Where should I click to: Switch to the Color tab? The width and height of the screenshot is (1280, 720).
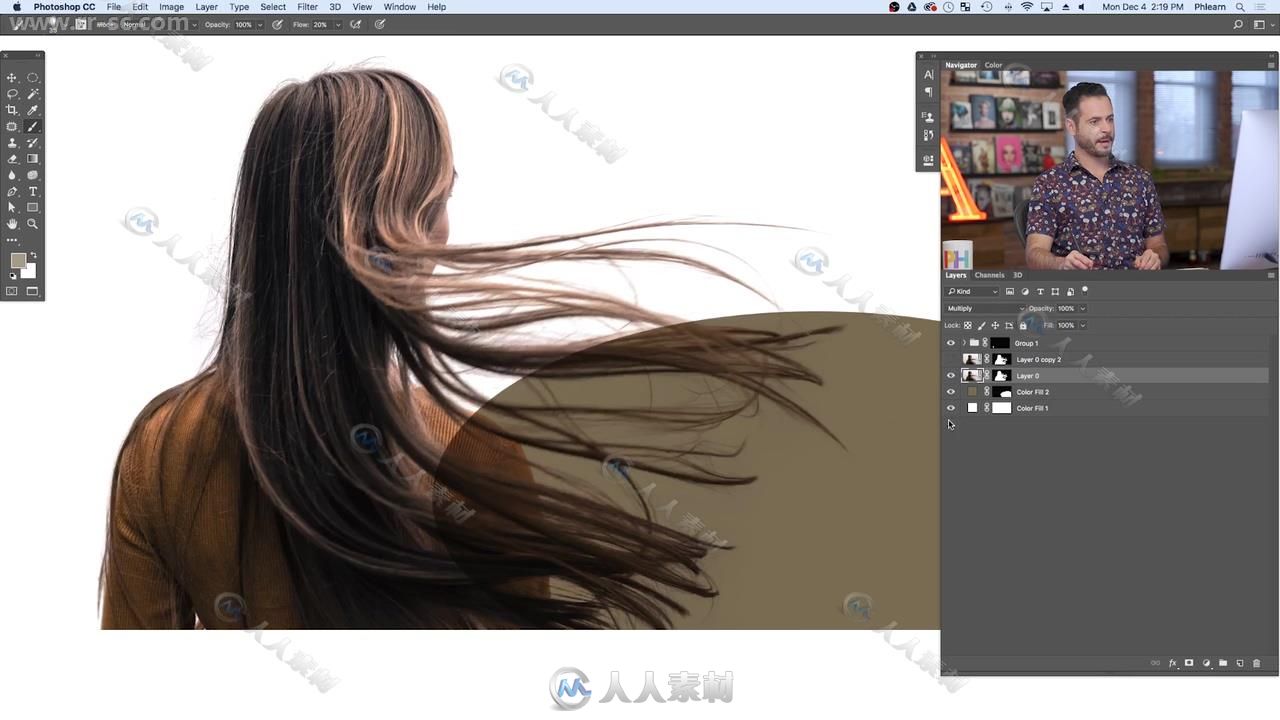(993, 65)
